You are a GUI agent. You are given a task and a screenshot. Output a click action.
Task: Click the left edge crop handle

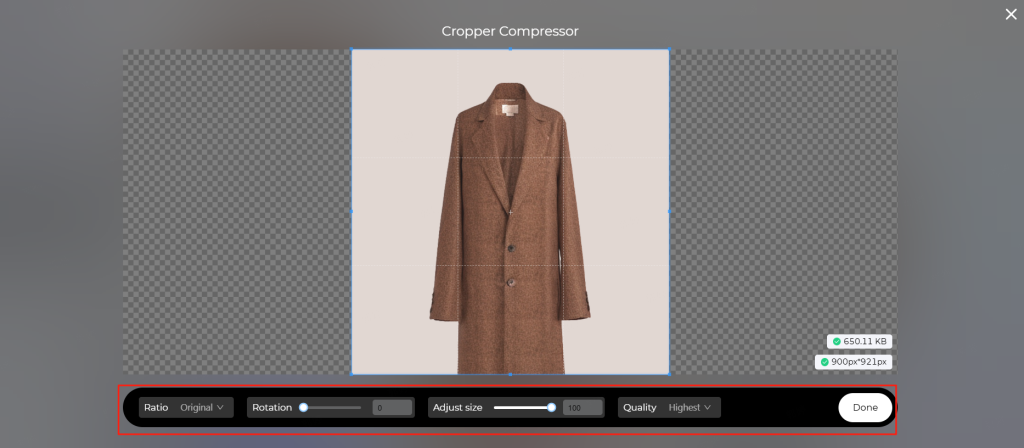click(x=351, y=212)
